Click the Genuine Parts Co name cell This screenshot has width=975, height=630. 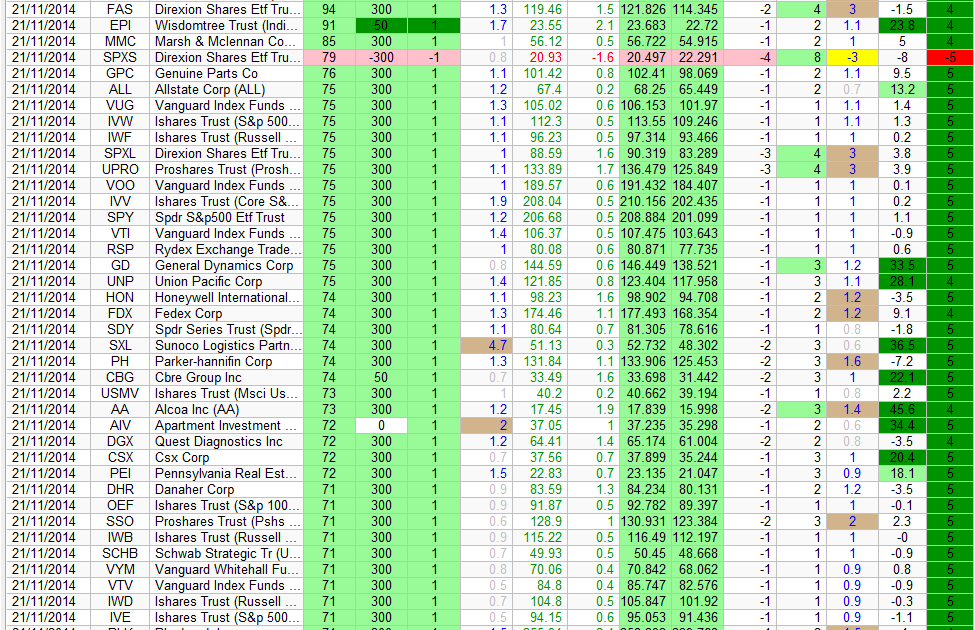click(x=228, y=73)
